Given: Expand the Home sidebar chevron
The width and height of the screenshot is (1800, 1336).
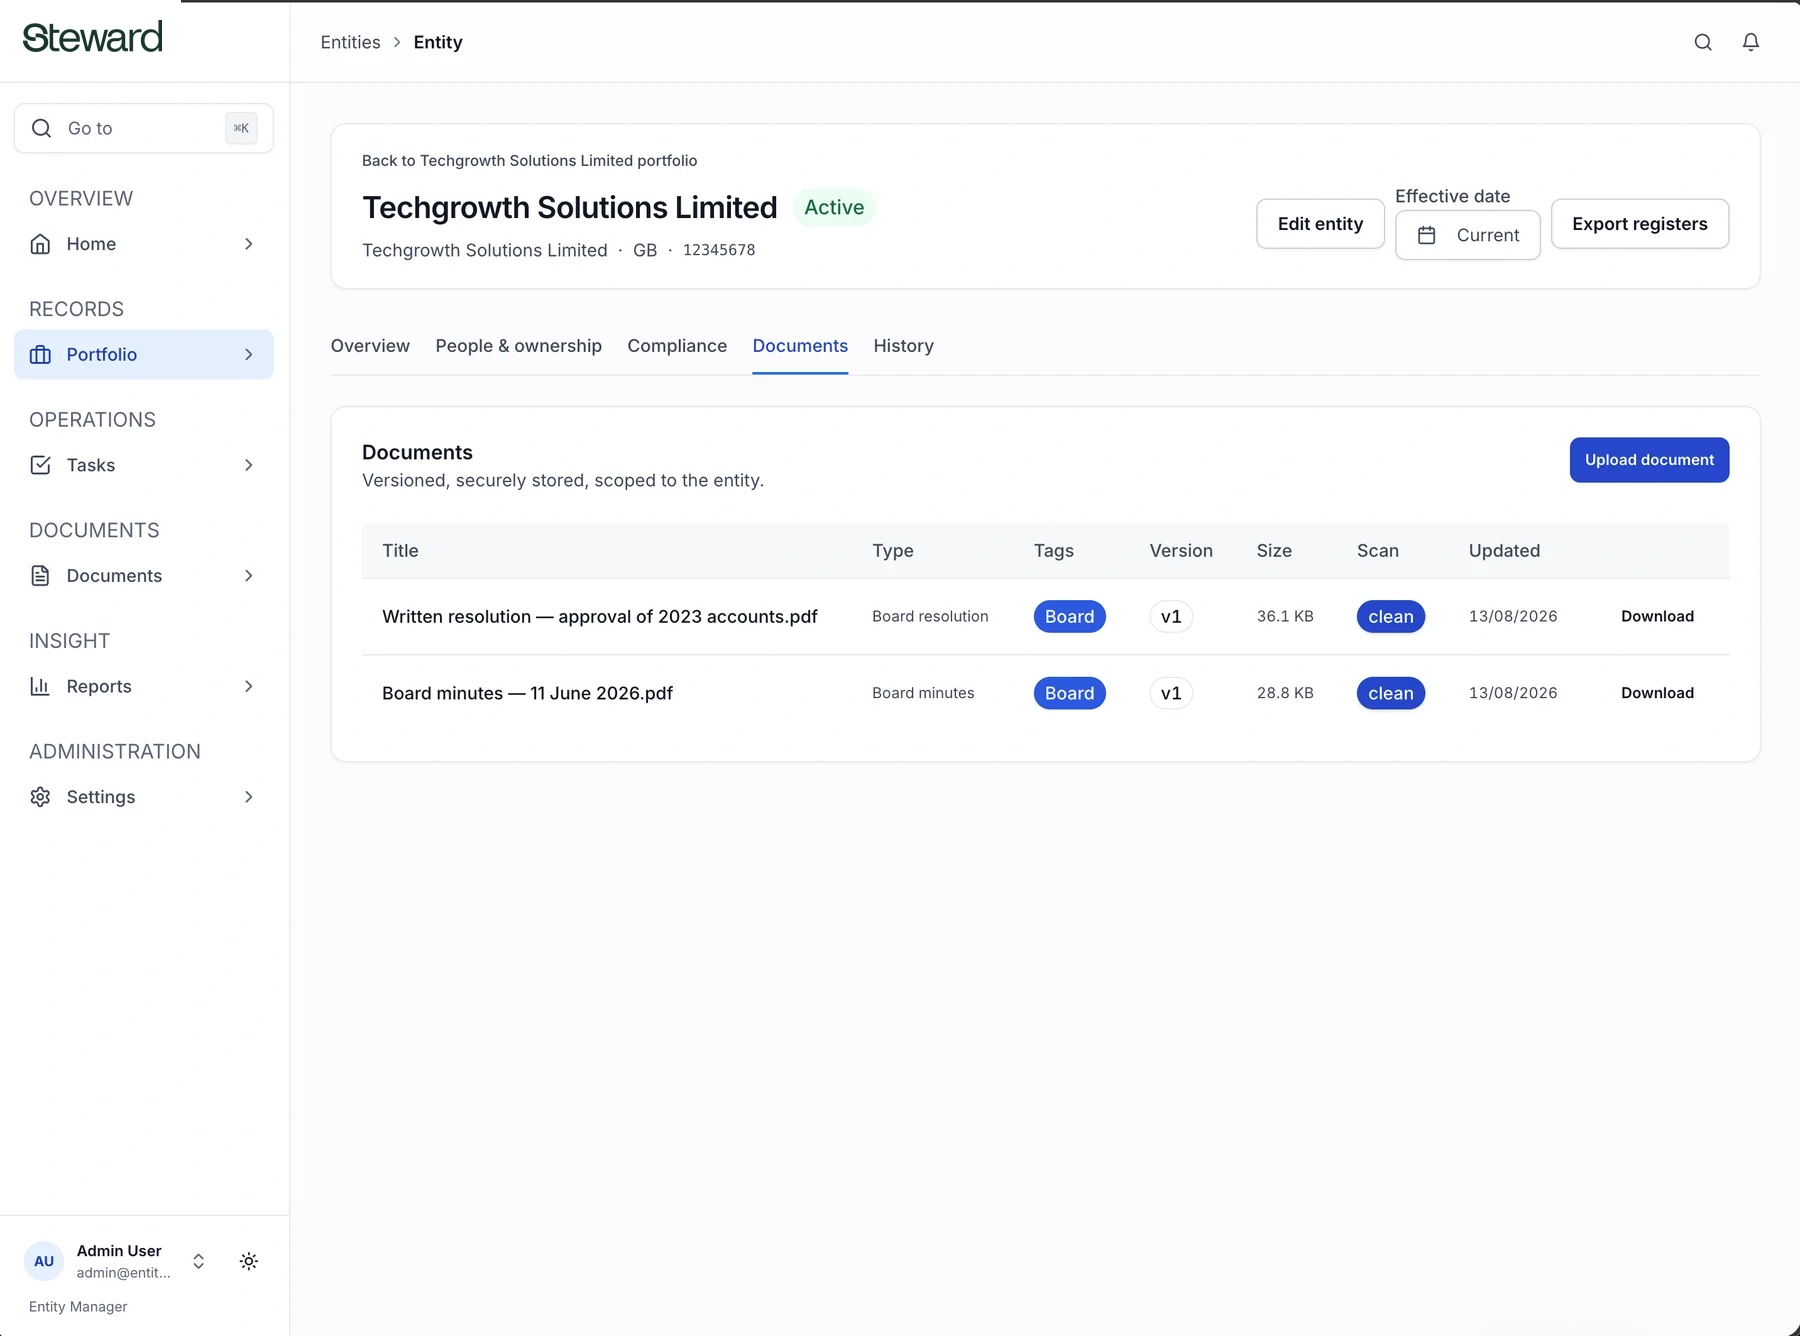Looking at the screenshot, I should coord(249,244).
